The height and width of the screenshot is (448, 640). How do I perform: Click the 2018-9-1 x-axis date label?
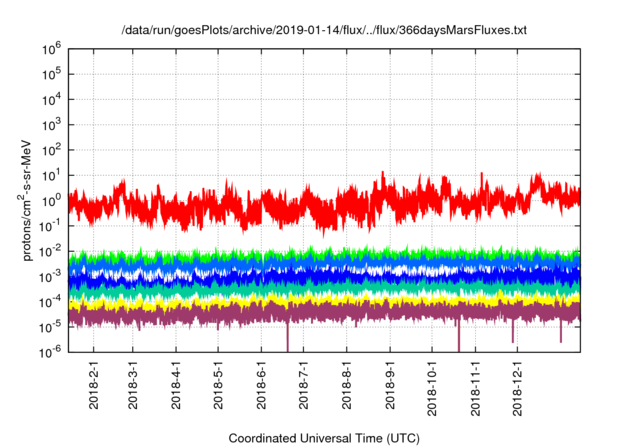click(390, 388)
